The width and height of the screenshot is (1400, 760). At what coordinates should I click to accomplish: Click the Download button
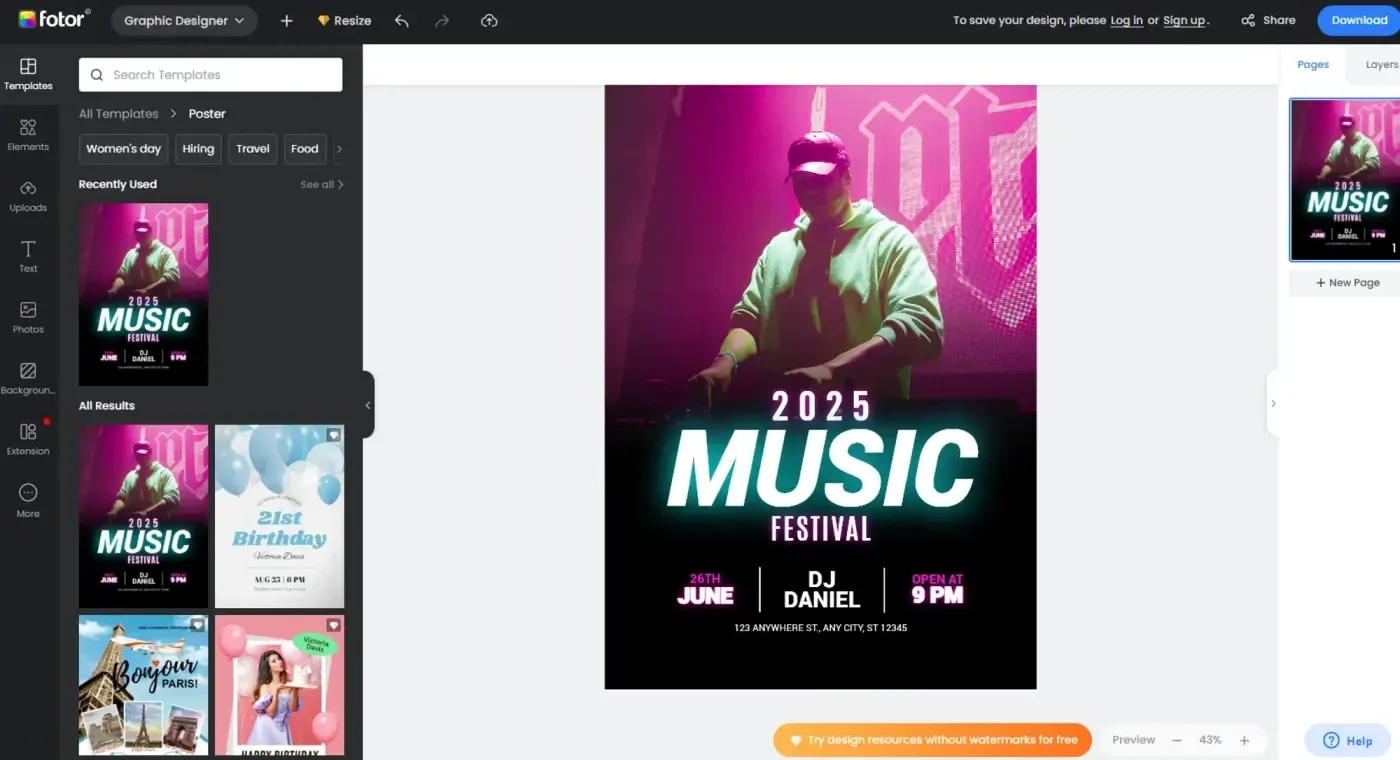click(1359, 20)
